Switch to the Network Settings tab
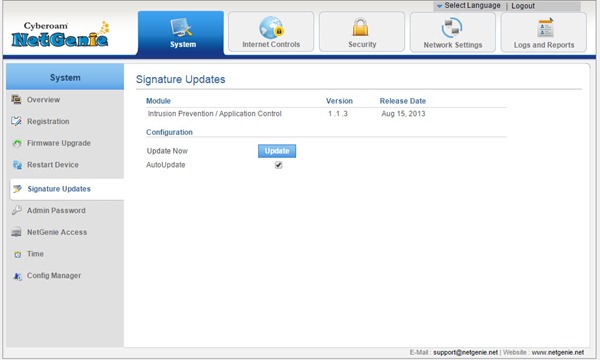Screen dimensions: 600x360 pyautogui.click(x=453, y=32)
